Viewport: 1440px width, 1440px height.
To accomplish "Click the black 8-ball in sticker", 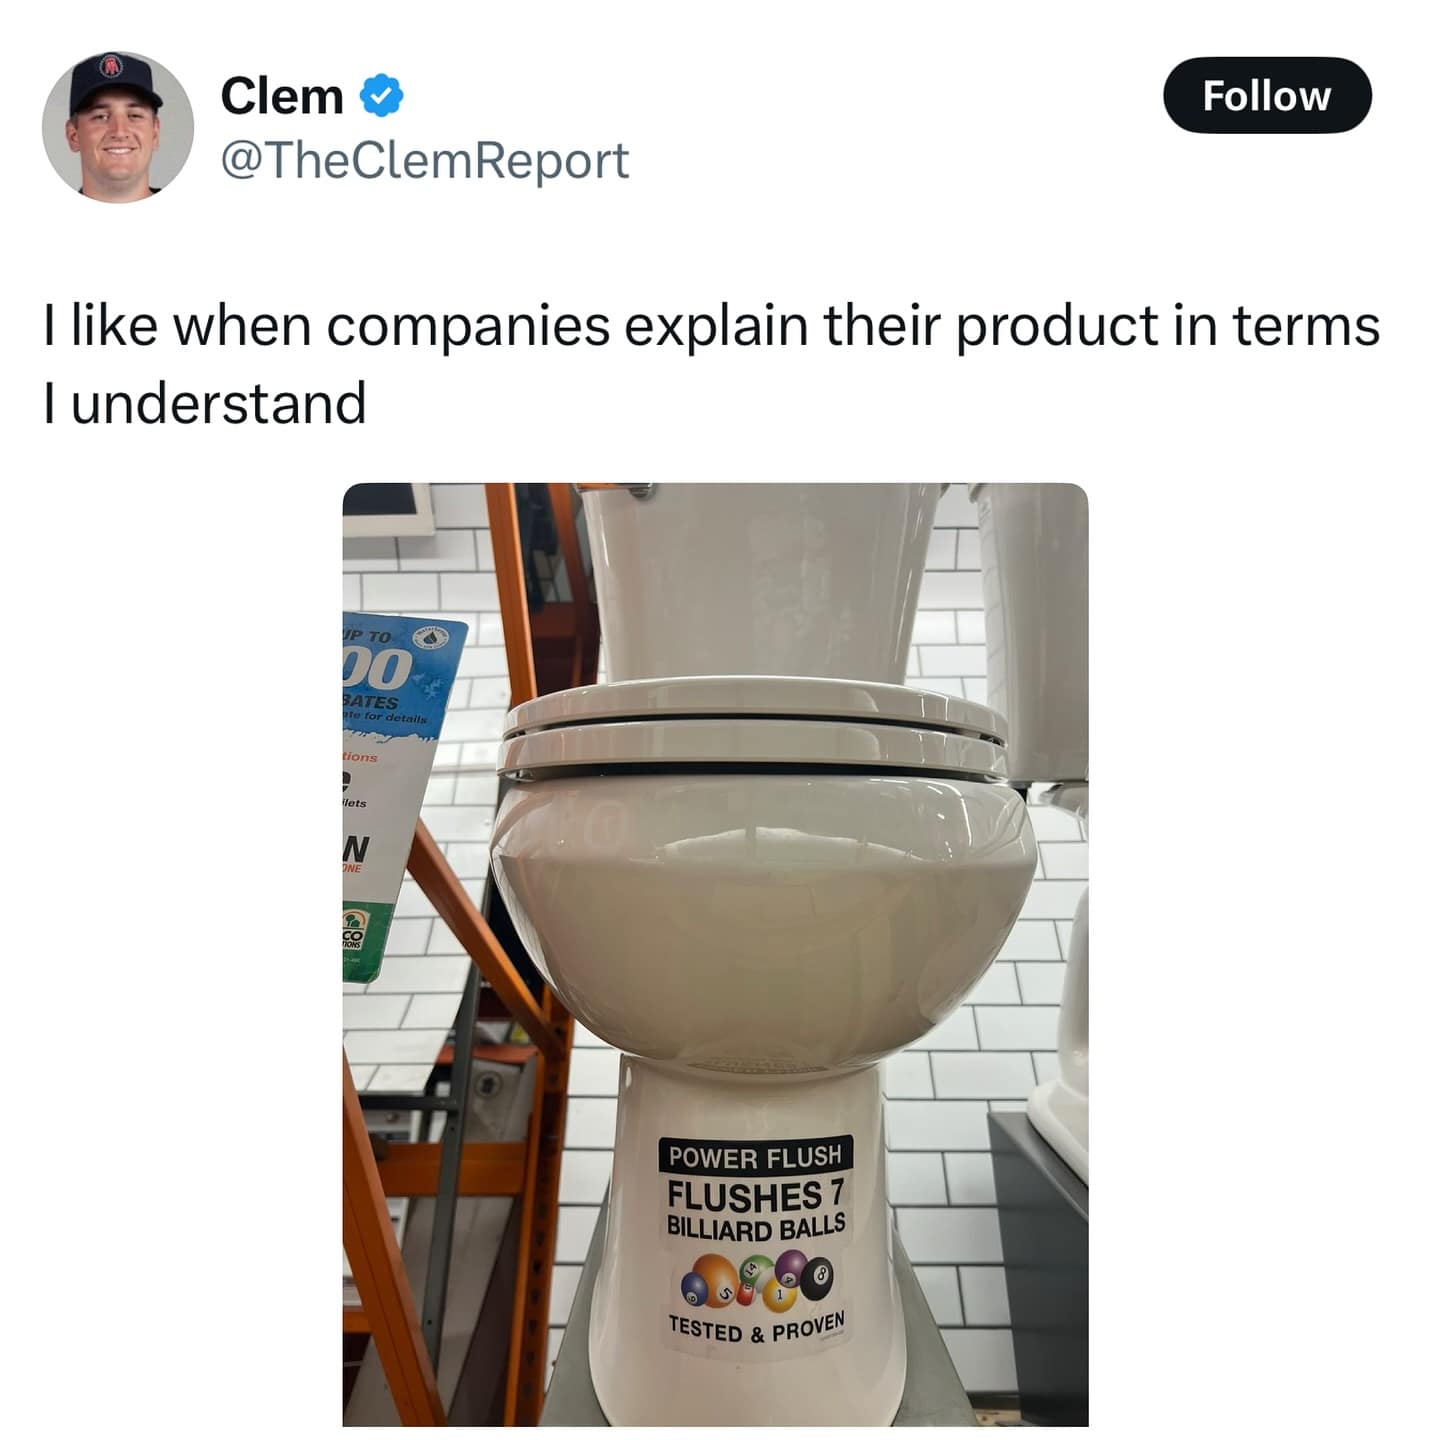I will 815,1280.
